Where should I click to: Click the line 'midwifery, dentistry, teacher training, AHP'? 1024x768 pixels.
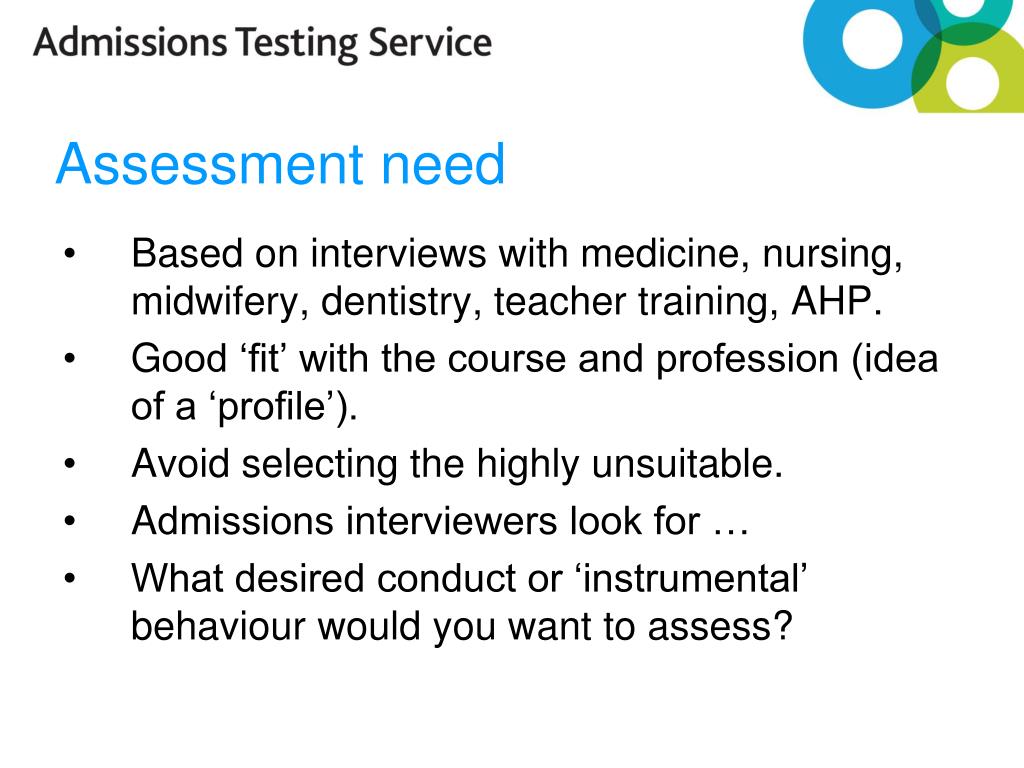click(x=507, y=302)
